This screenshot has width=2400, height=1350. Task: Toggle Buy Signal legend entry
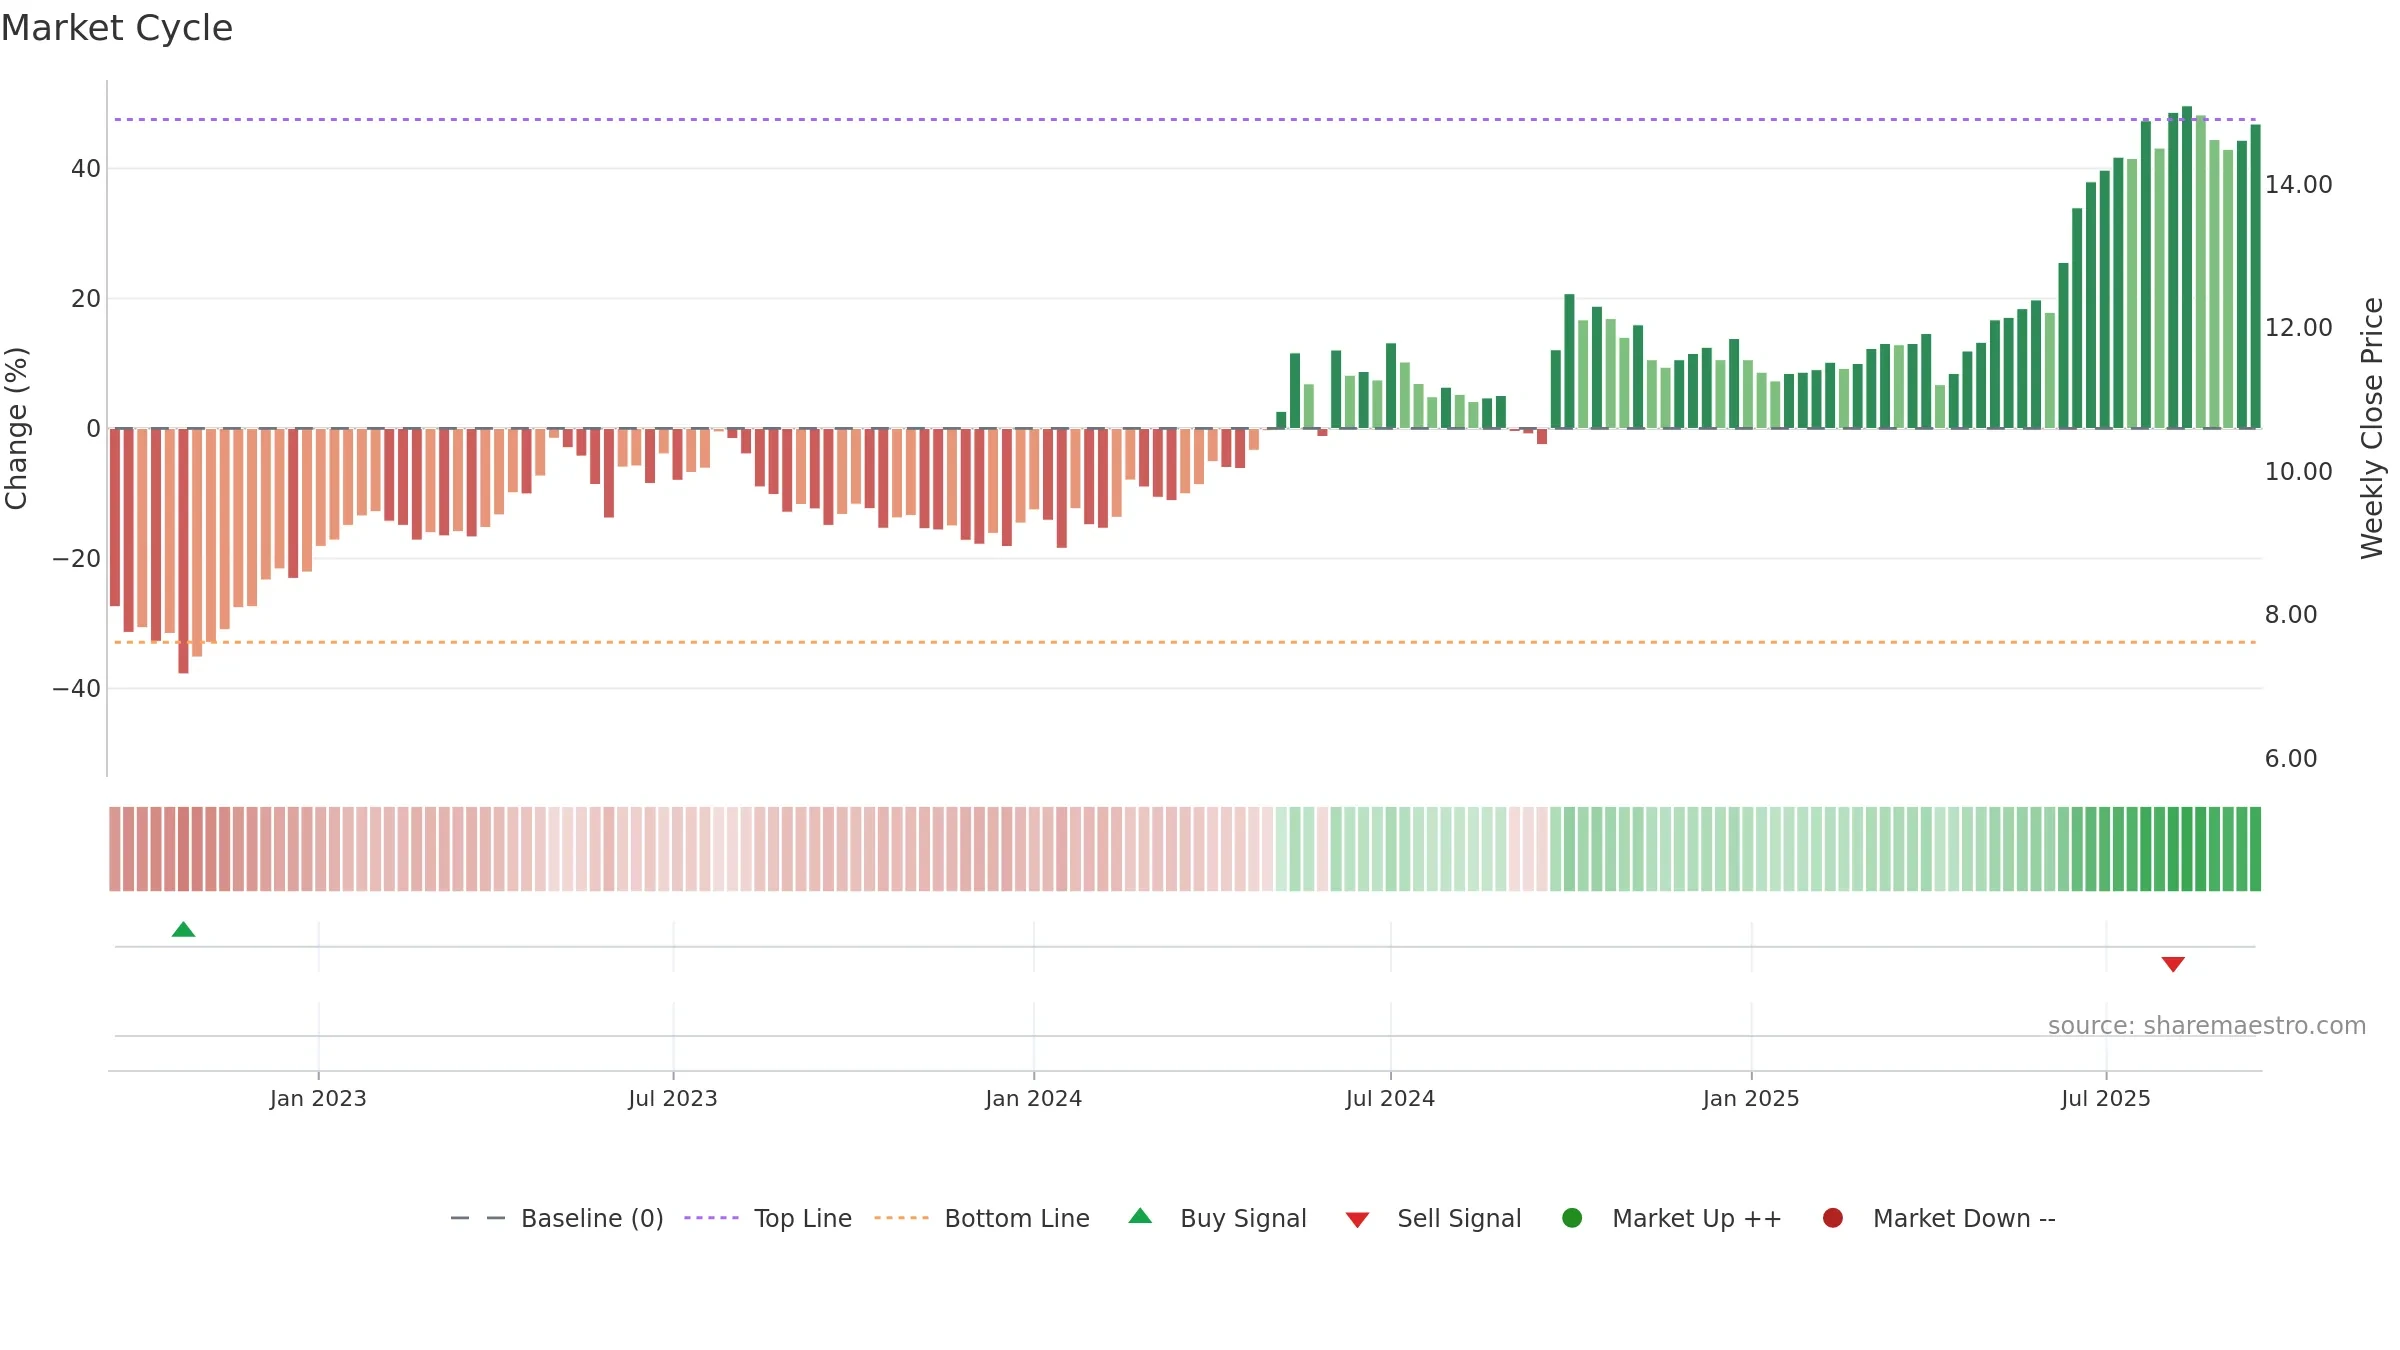tap(1217, 1218)
